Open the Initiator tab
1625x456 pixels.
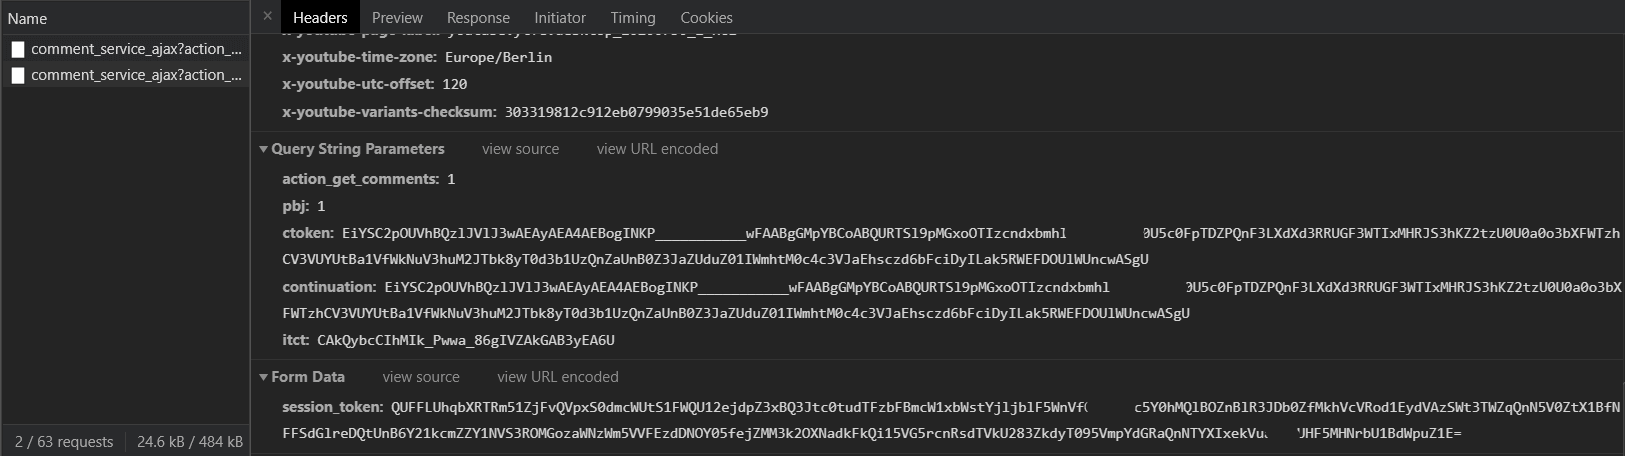560,18
